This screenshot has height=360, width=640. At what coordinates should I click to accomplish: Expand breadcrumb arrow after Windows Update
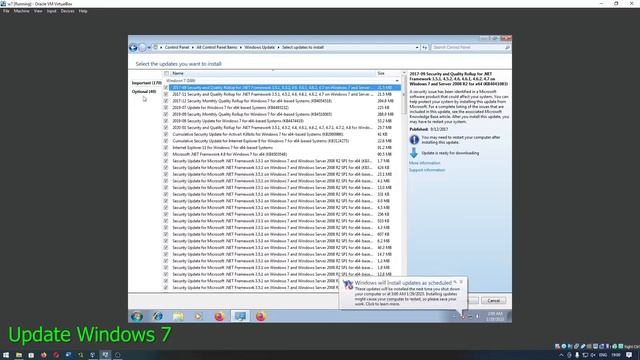[278, 47]
